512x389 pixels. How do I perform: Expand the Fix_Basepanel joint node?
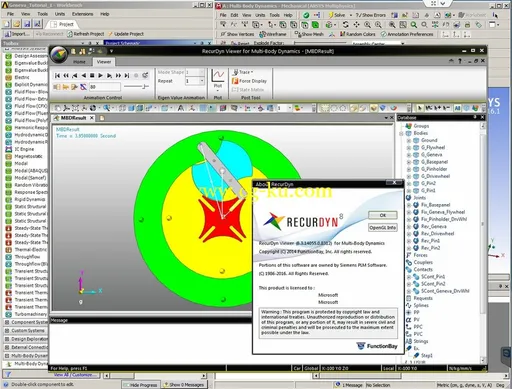pyautogui.click(x=409, y=205)
